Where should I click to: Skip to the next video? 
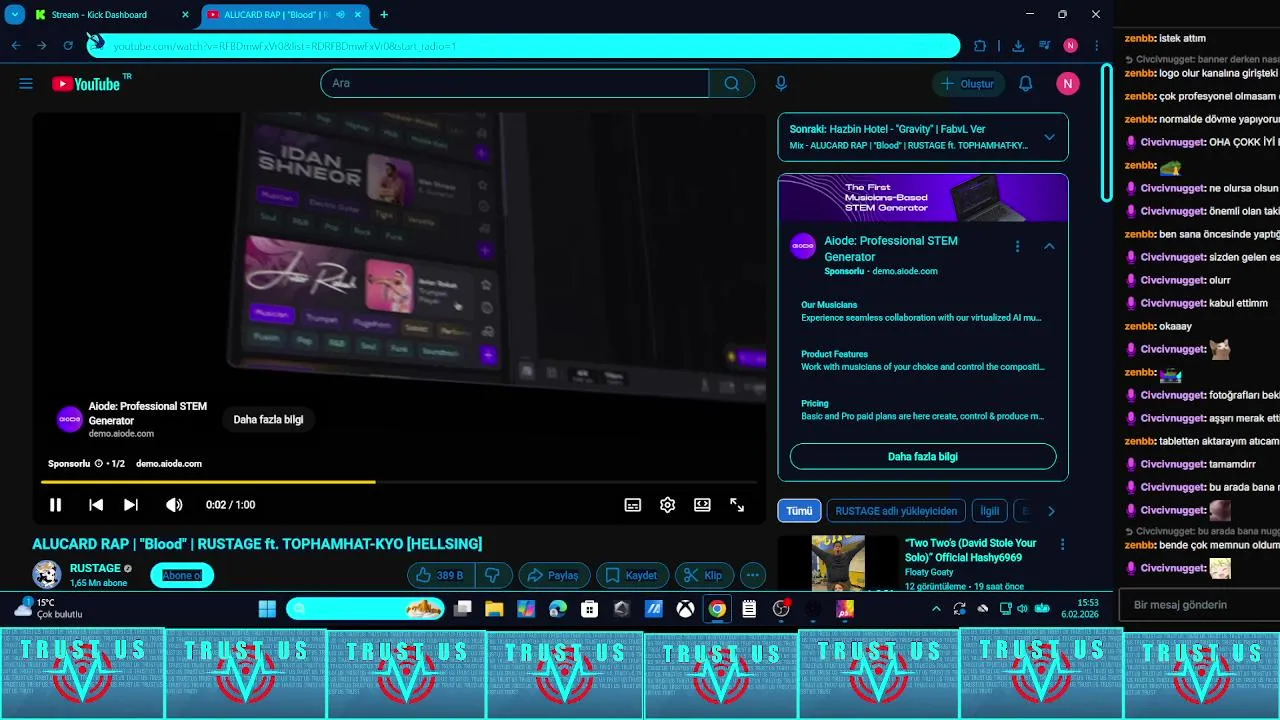(x=131, y=505)
